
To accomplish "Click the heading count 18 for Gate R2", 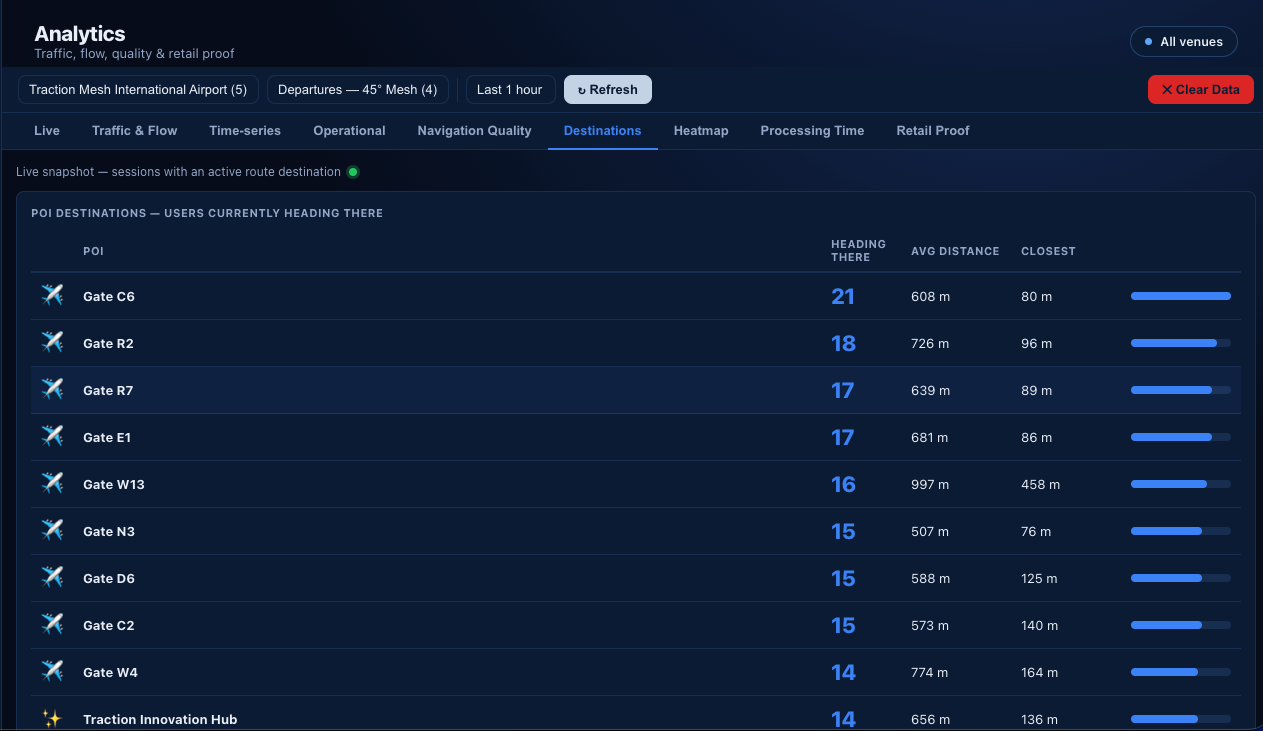I will click(x=843, y=344).
